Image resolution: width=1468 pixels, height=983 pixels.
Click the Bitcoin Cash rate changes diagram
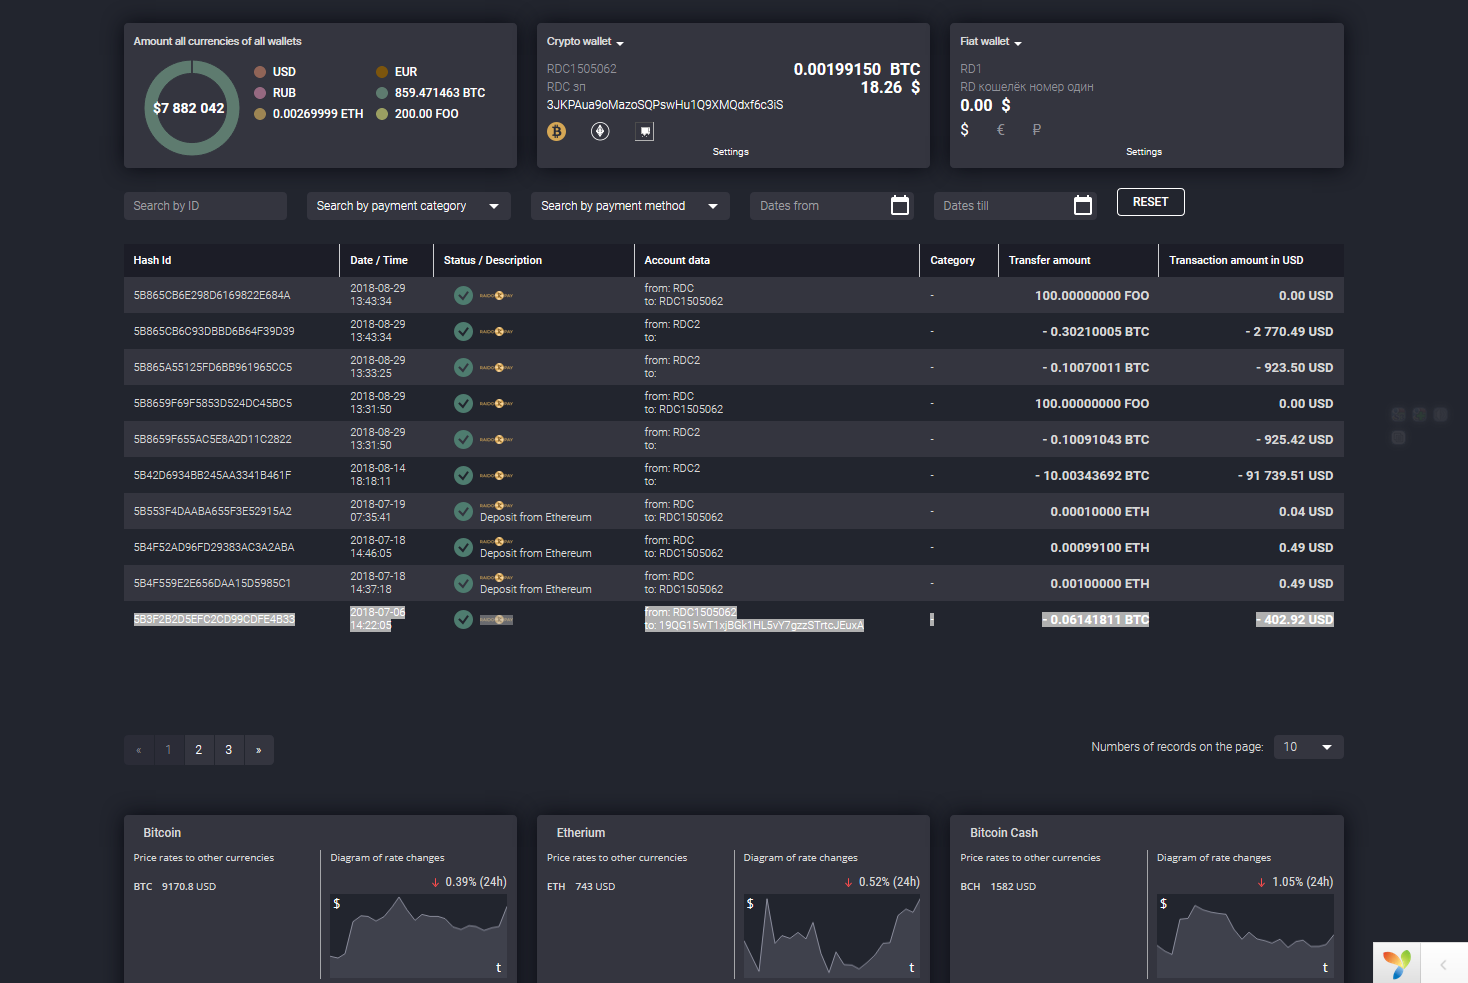1245,936
